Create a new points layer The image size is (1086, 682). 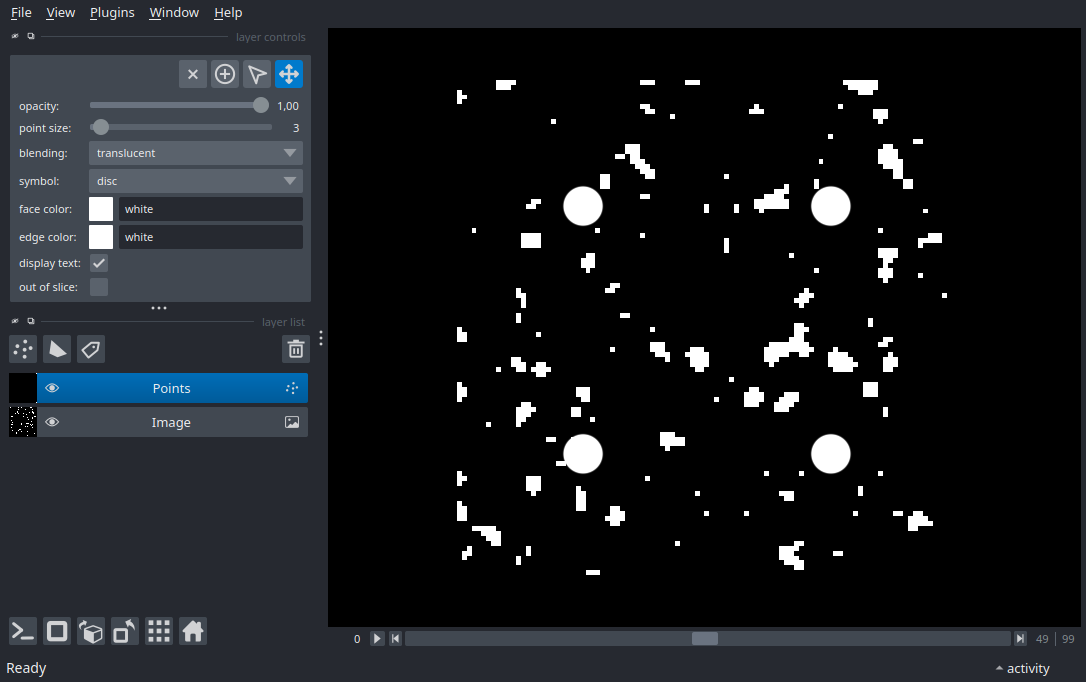coord(23,349)
